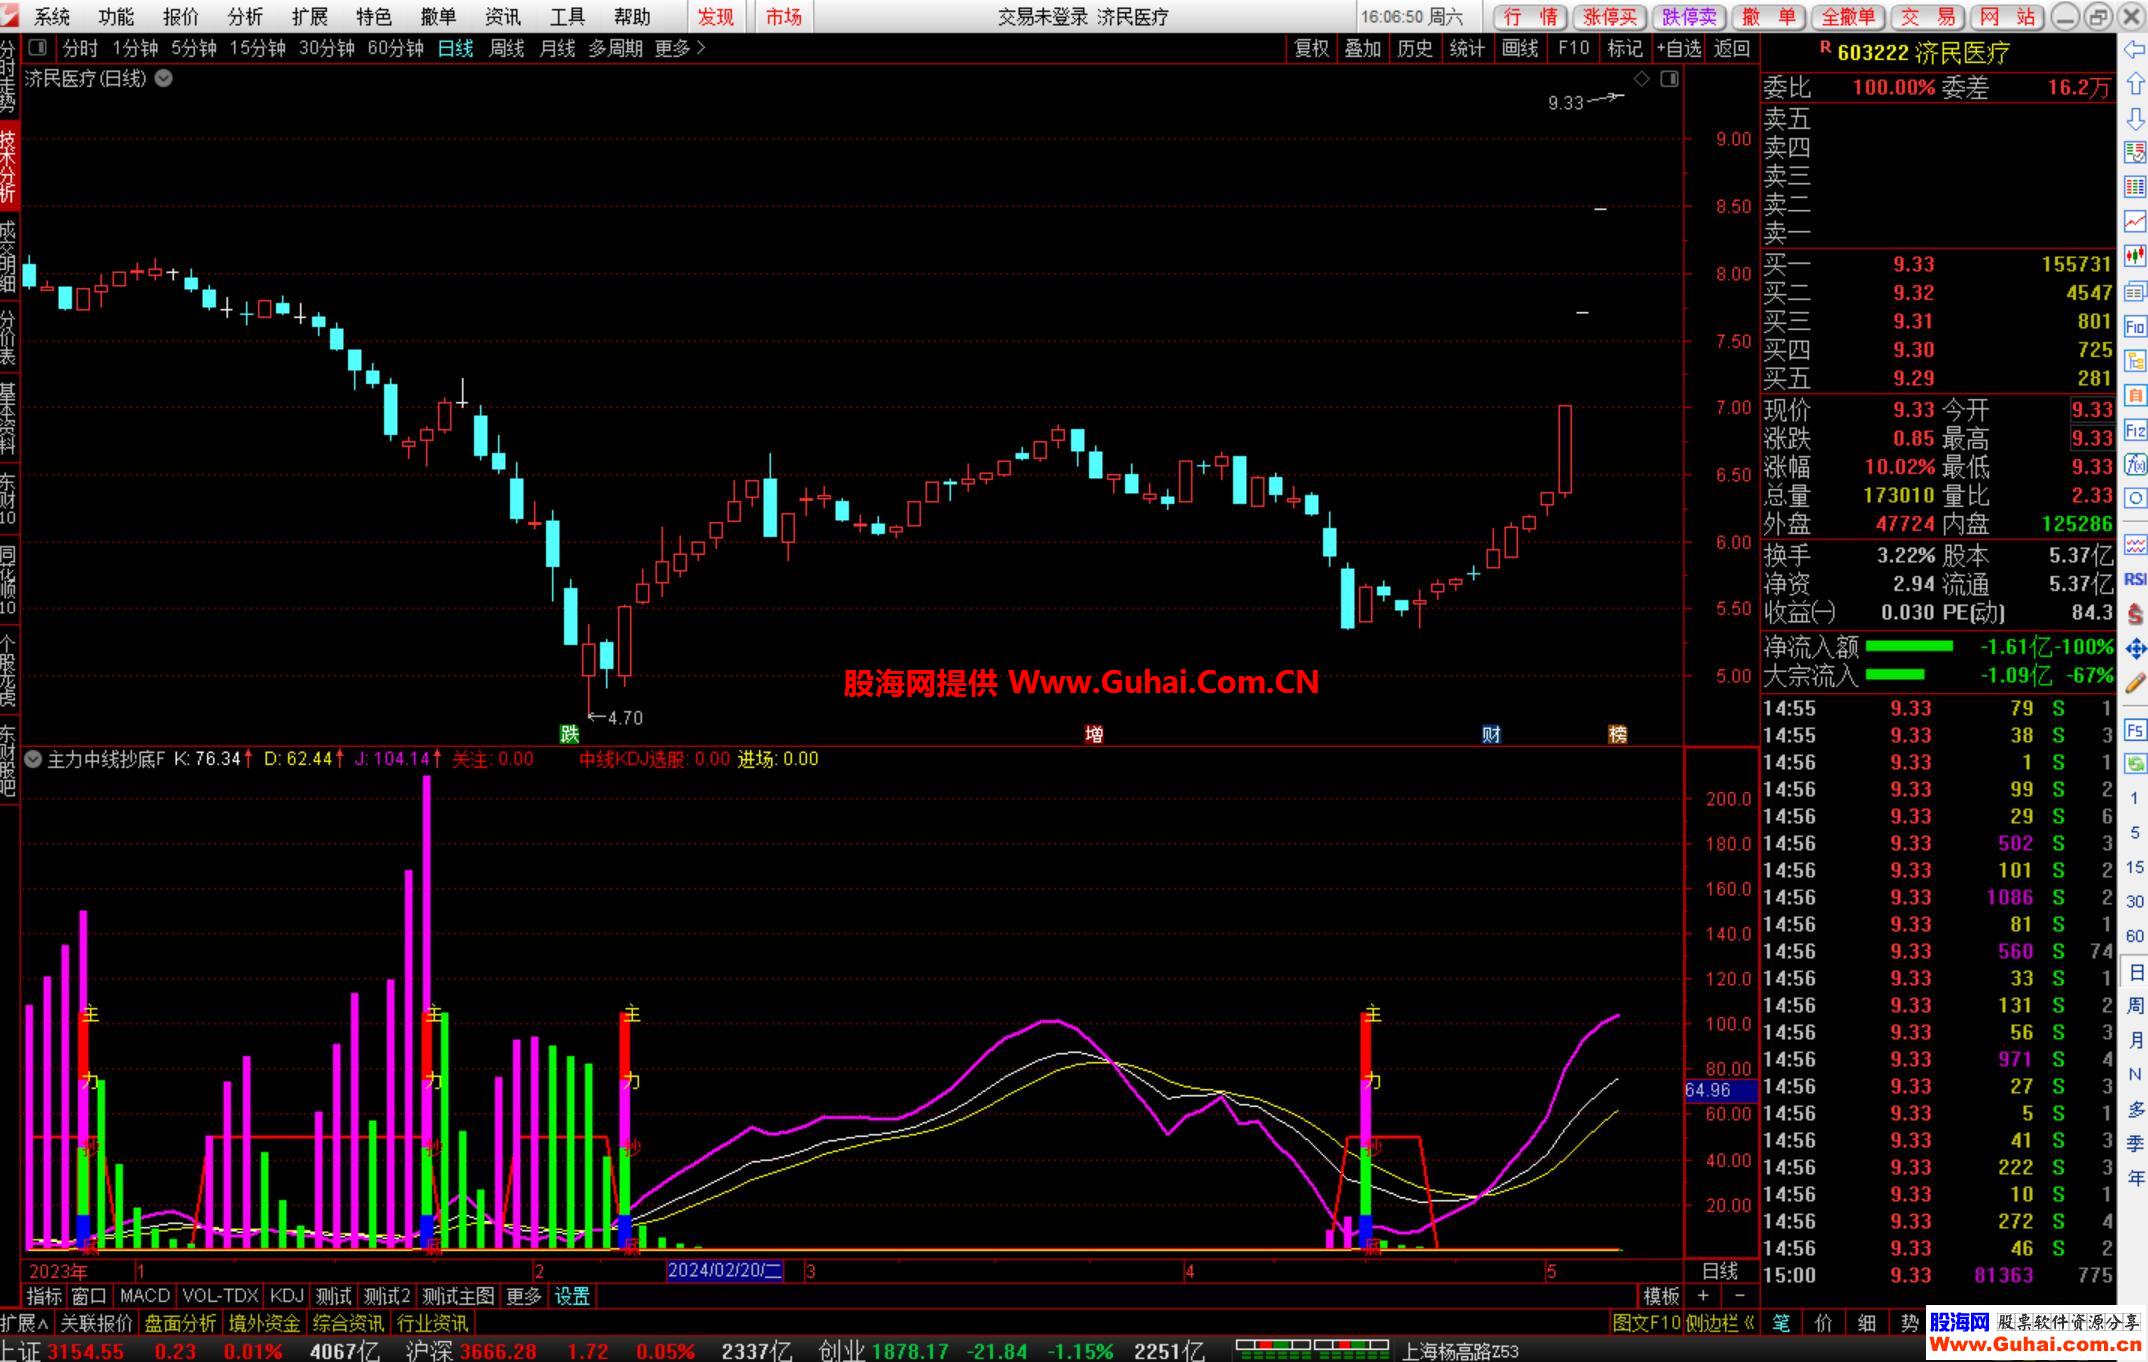
Task: Open the 分析 menu
Action: point(245,16)
